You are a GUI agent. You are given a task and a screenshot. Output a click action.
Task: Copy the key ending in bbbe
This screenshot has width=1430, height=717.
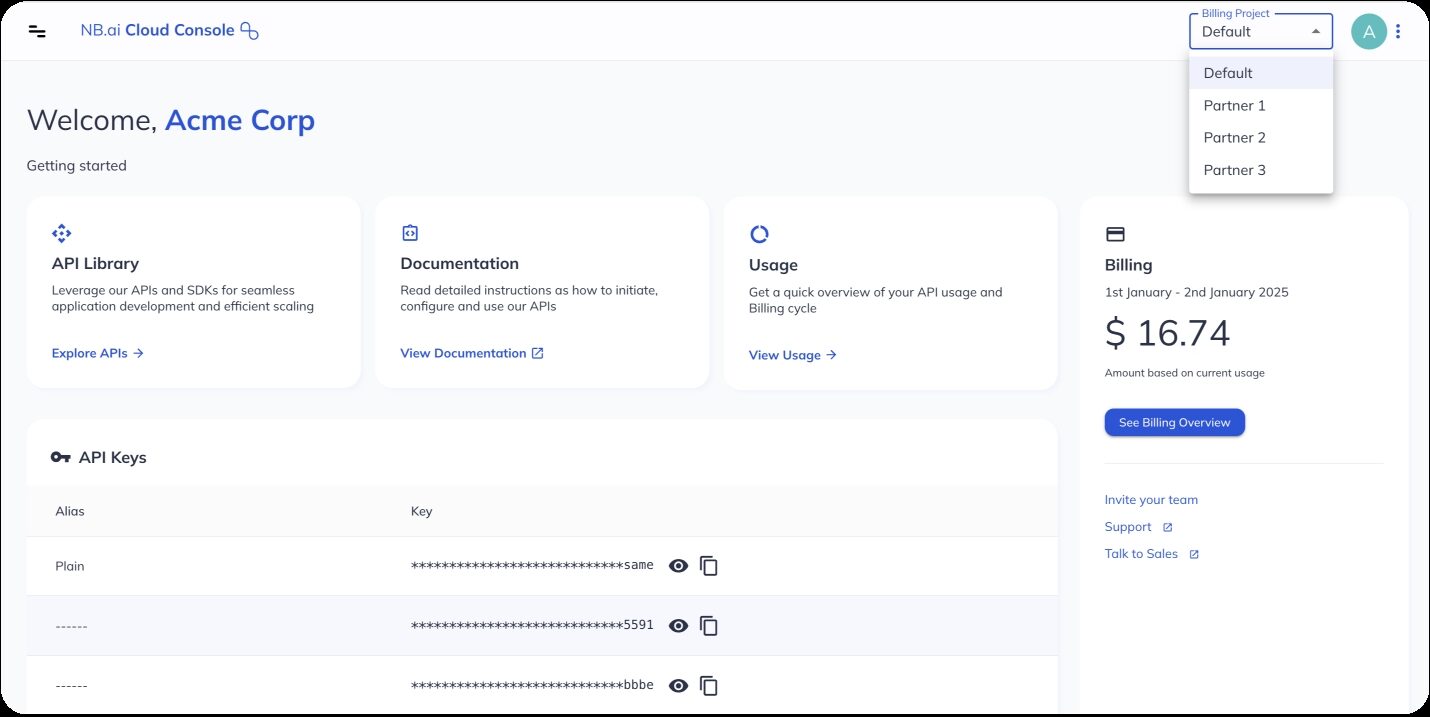pyautogui.click(x=709, y=686)
